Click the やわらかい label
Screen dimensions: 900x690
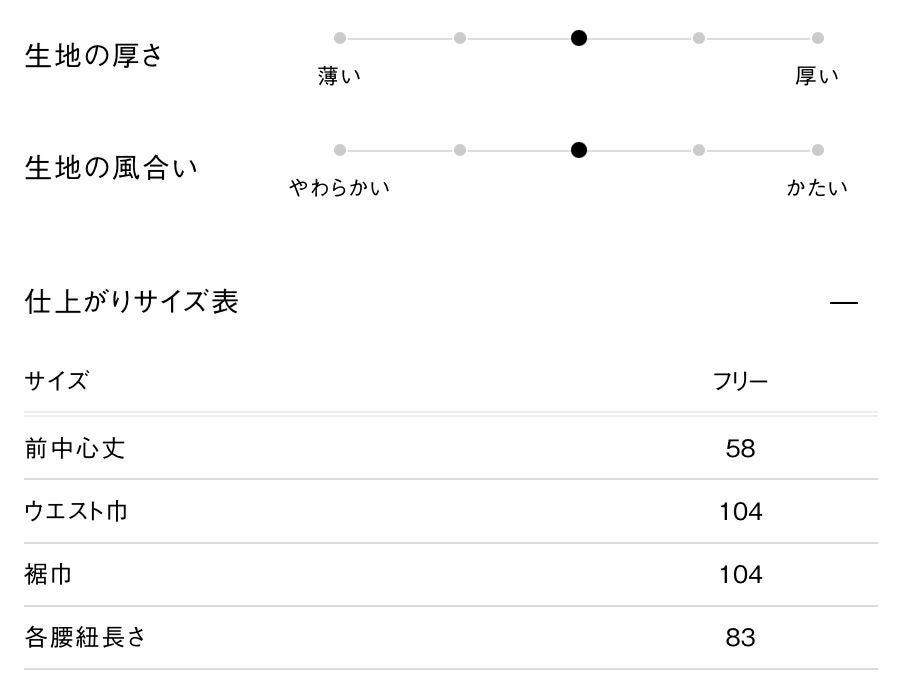click(340, 188)
